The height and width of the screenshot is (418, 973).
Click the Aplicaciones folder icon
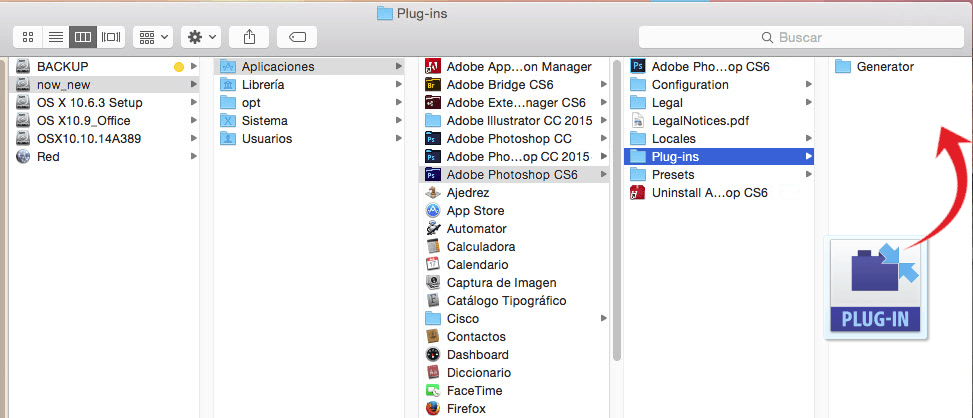pos(228,66)
